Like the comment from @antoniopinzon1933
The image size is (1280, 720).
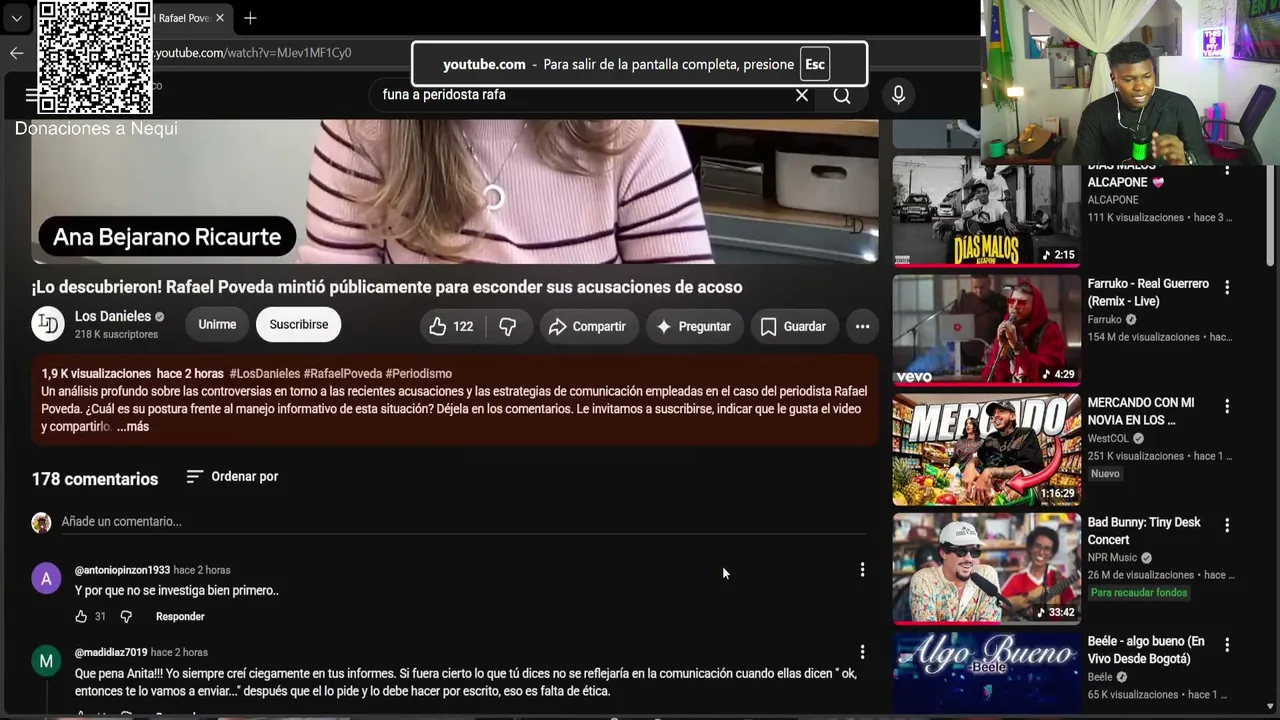81,616
